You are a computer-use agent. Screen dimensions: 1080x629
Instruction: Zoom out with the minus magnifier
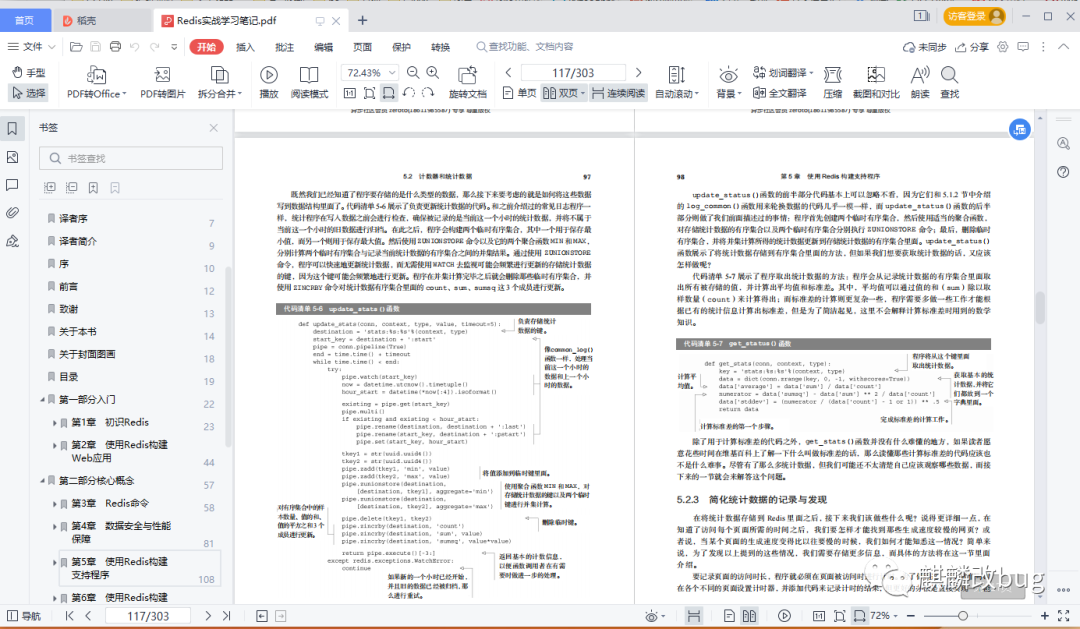point(413,72)
